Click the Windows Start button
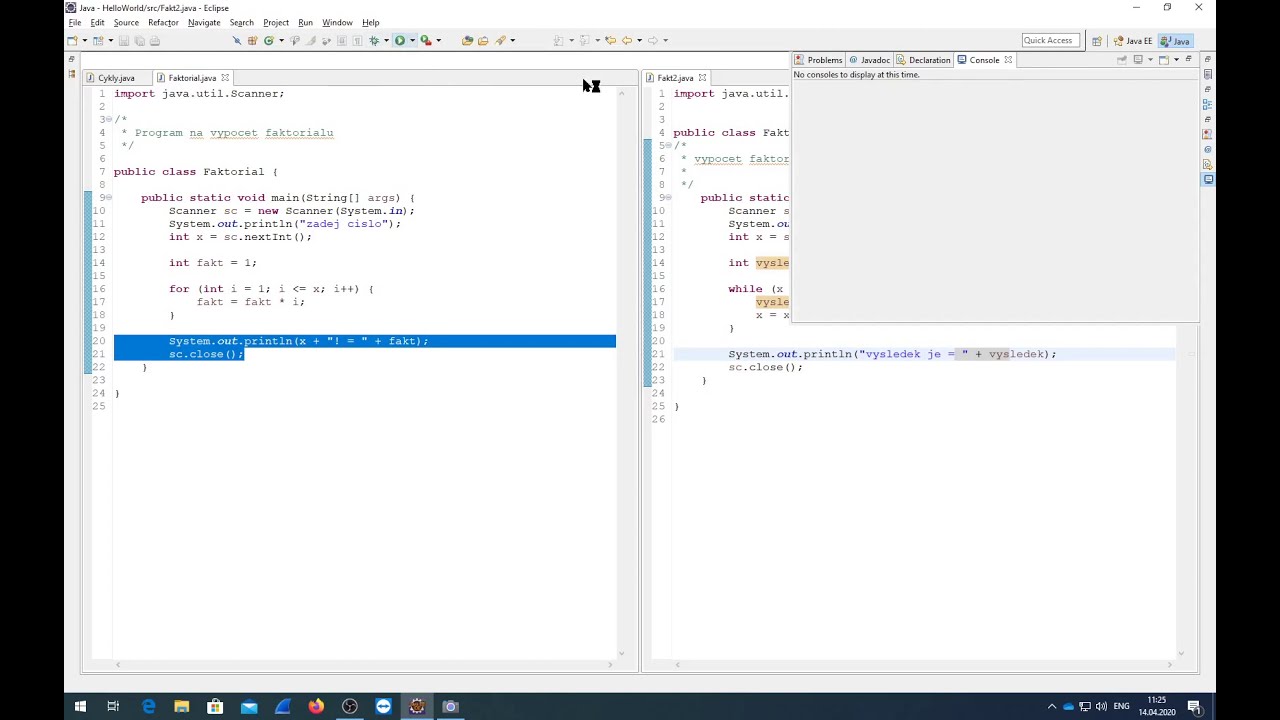The width and height of the screenshot is (1280, 720). [x=80, y=707]
